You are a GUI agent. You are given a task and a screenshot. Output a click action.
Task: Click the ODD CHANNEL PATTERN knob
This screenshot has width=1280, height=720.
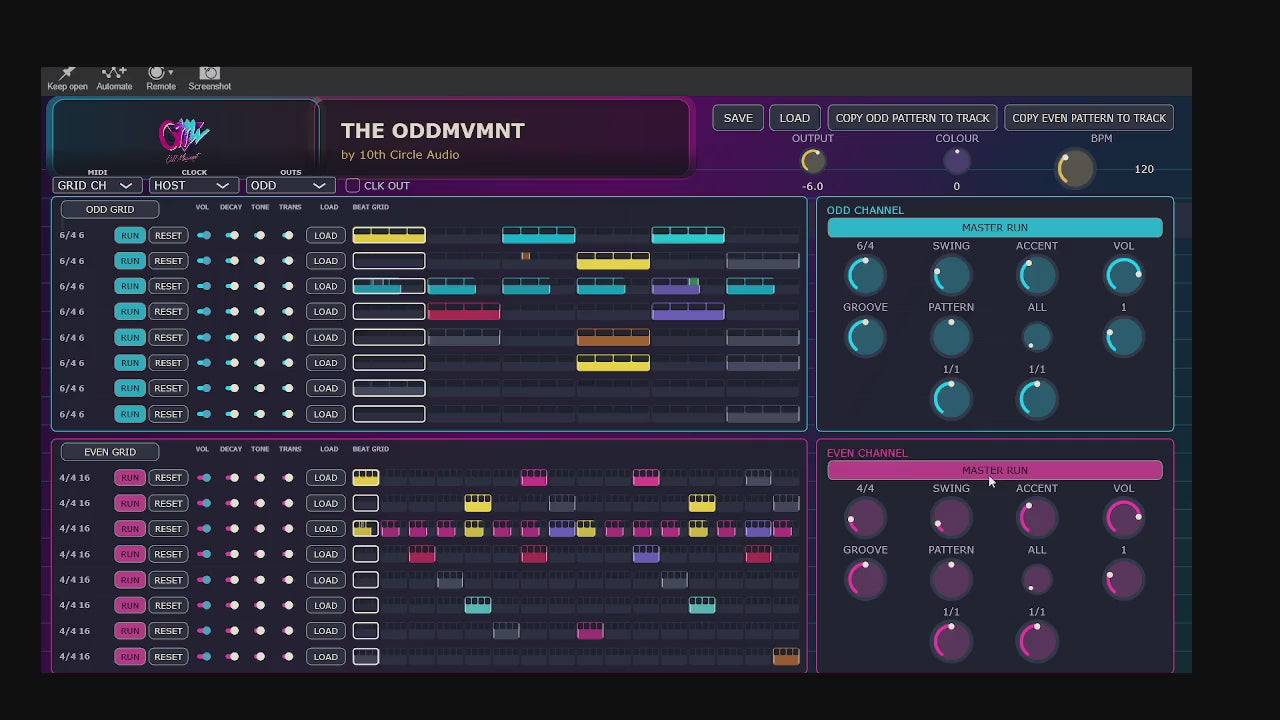[951, 337]
